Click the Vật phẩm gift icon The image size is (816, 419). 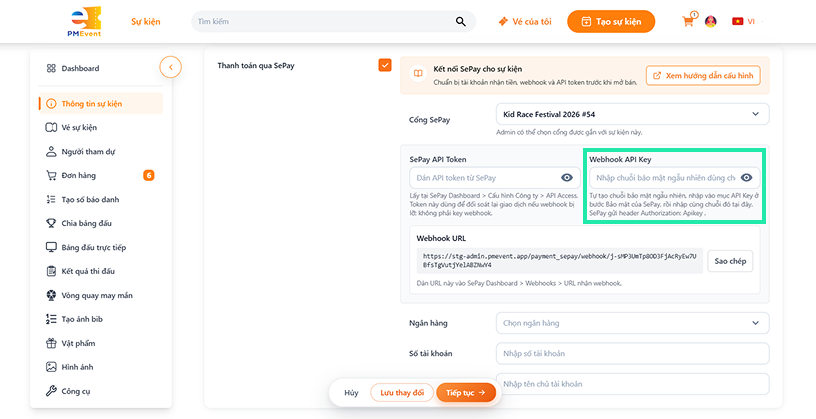click(x=51, y=343)
